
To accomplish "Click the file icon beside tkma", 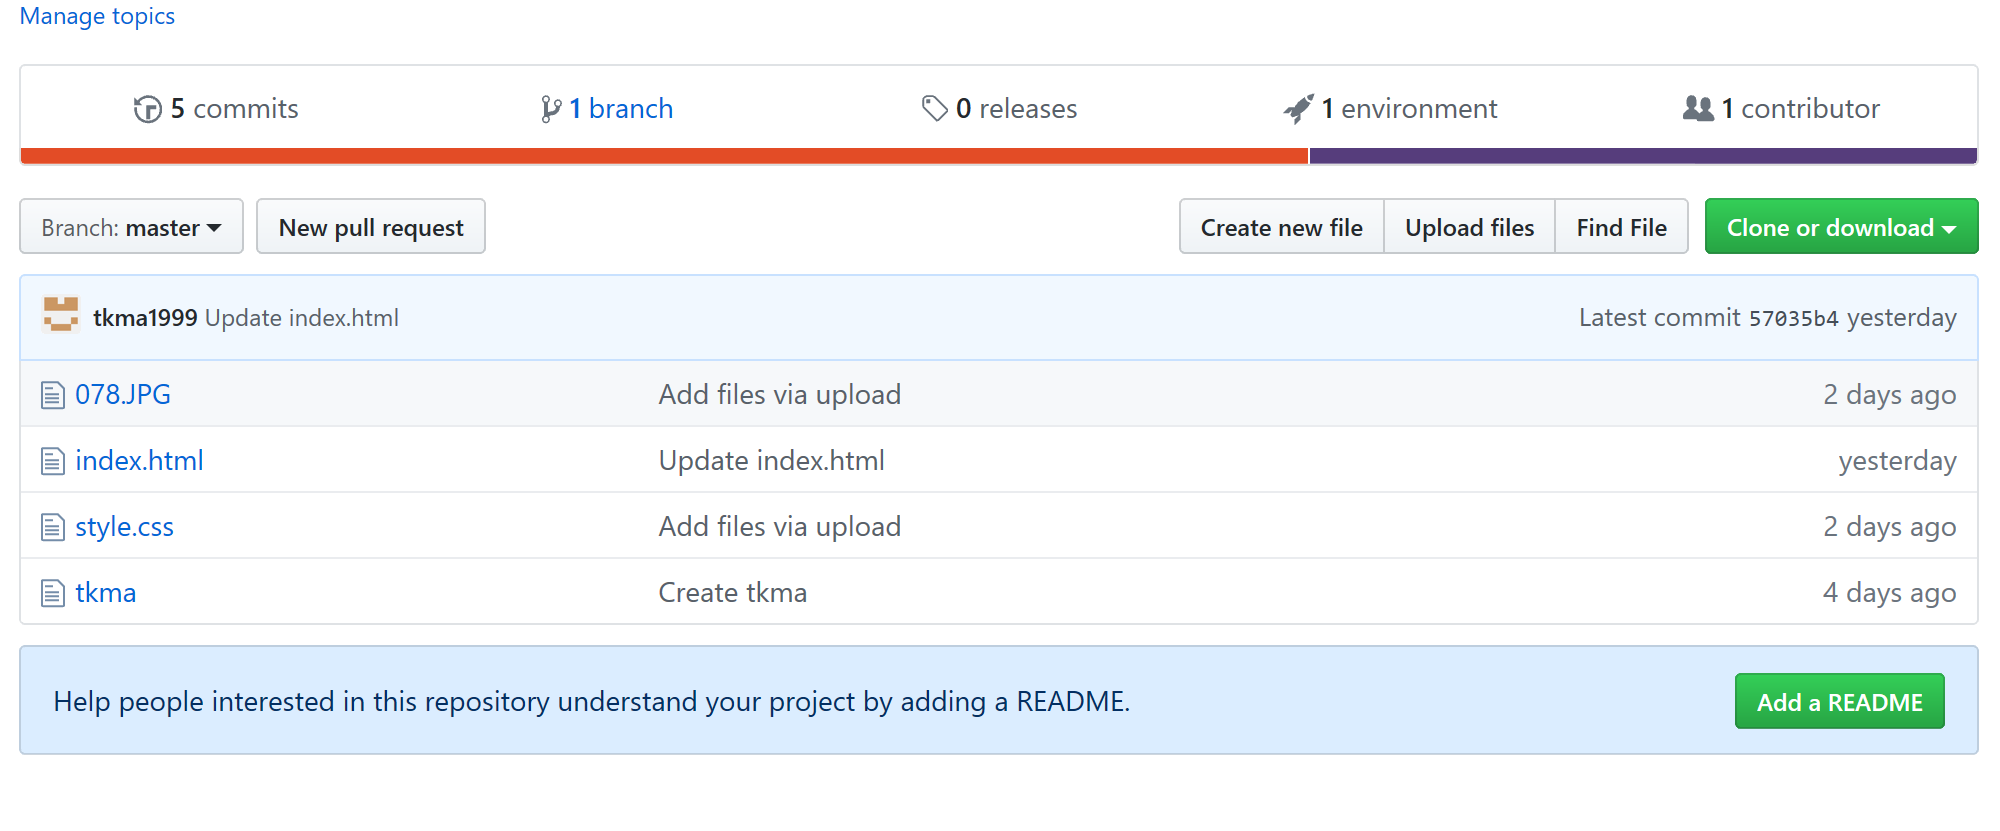I will (53, 593).
